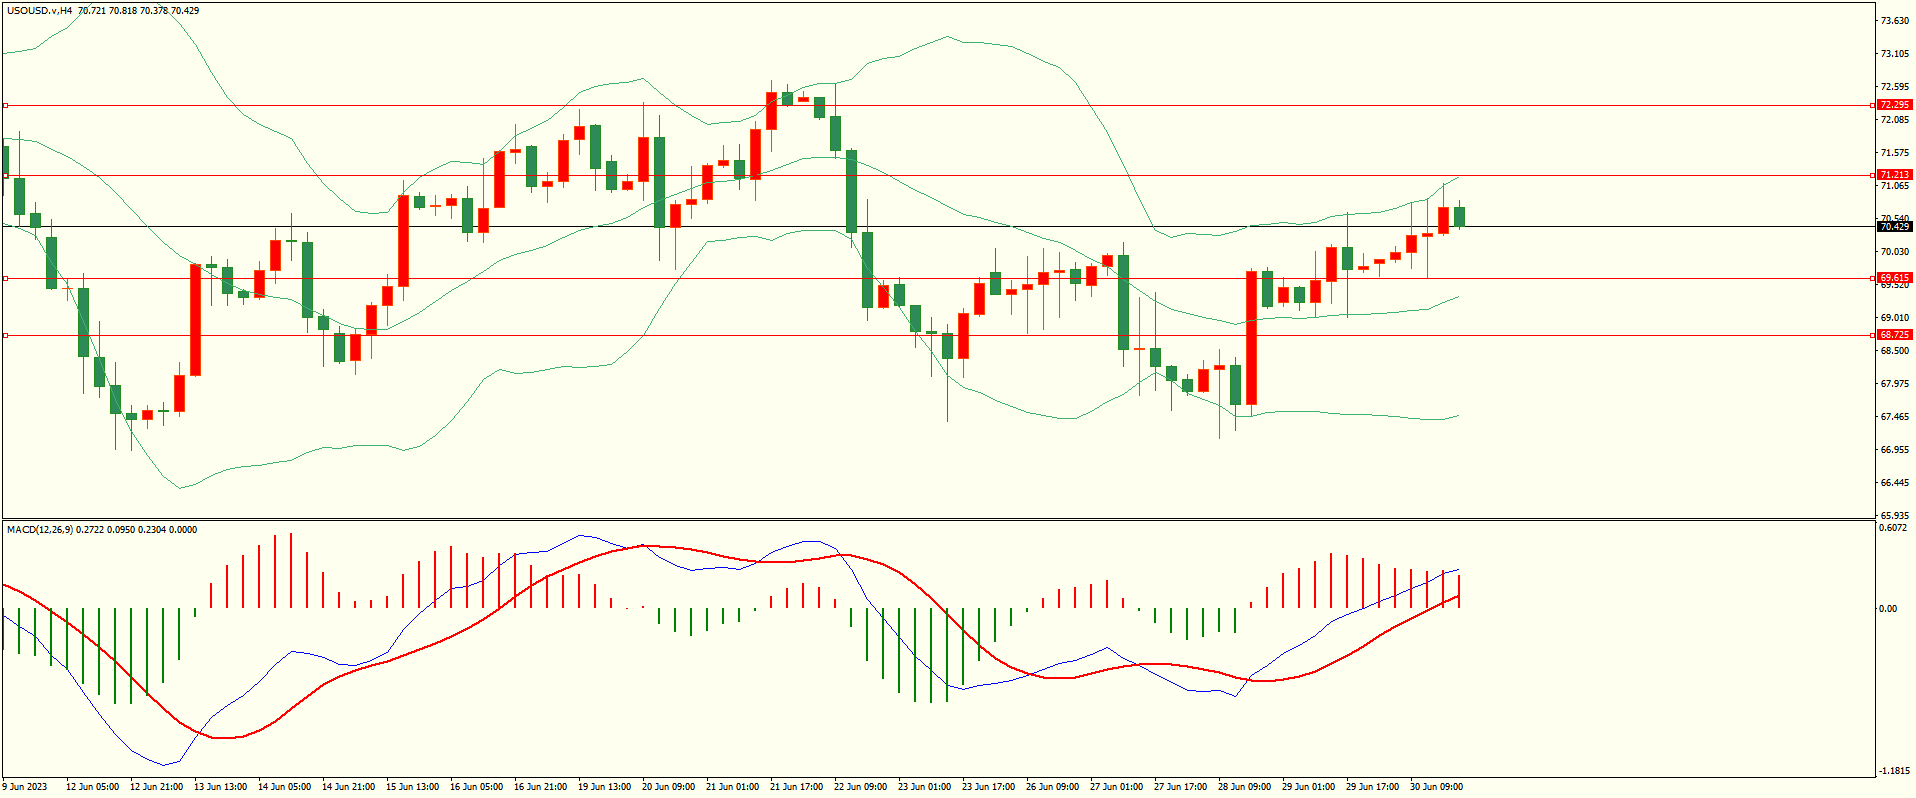Click the 73.630 value on price scale
Screen dimensions: 1916x798
(1894, 21)
